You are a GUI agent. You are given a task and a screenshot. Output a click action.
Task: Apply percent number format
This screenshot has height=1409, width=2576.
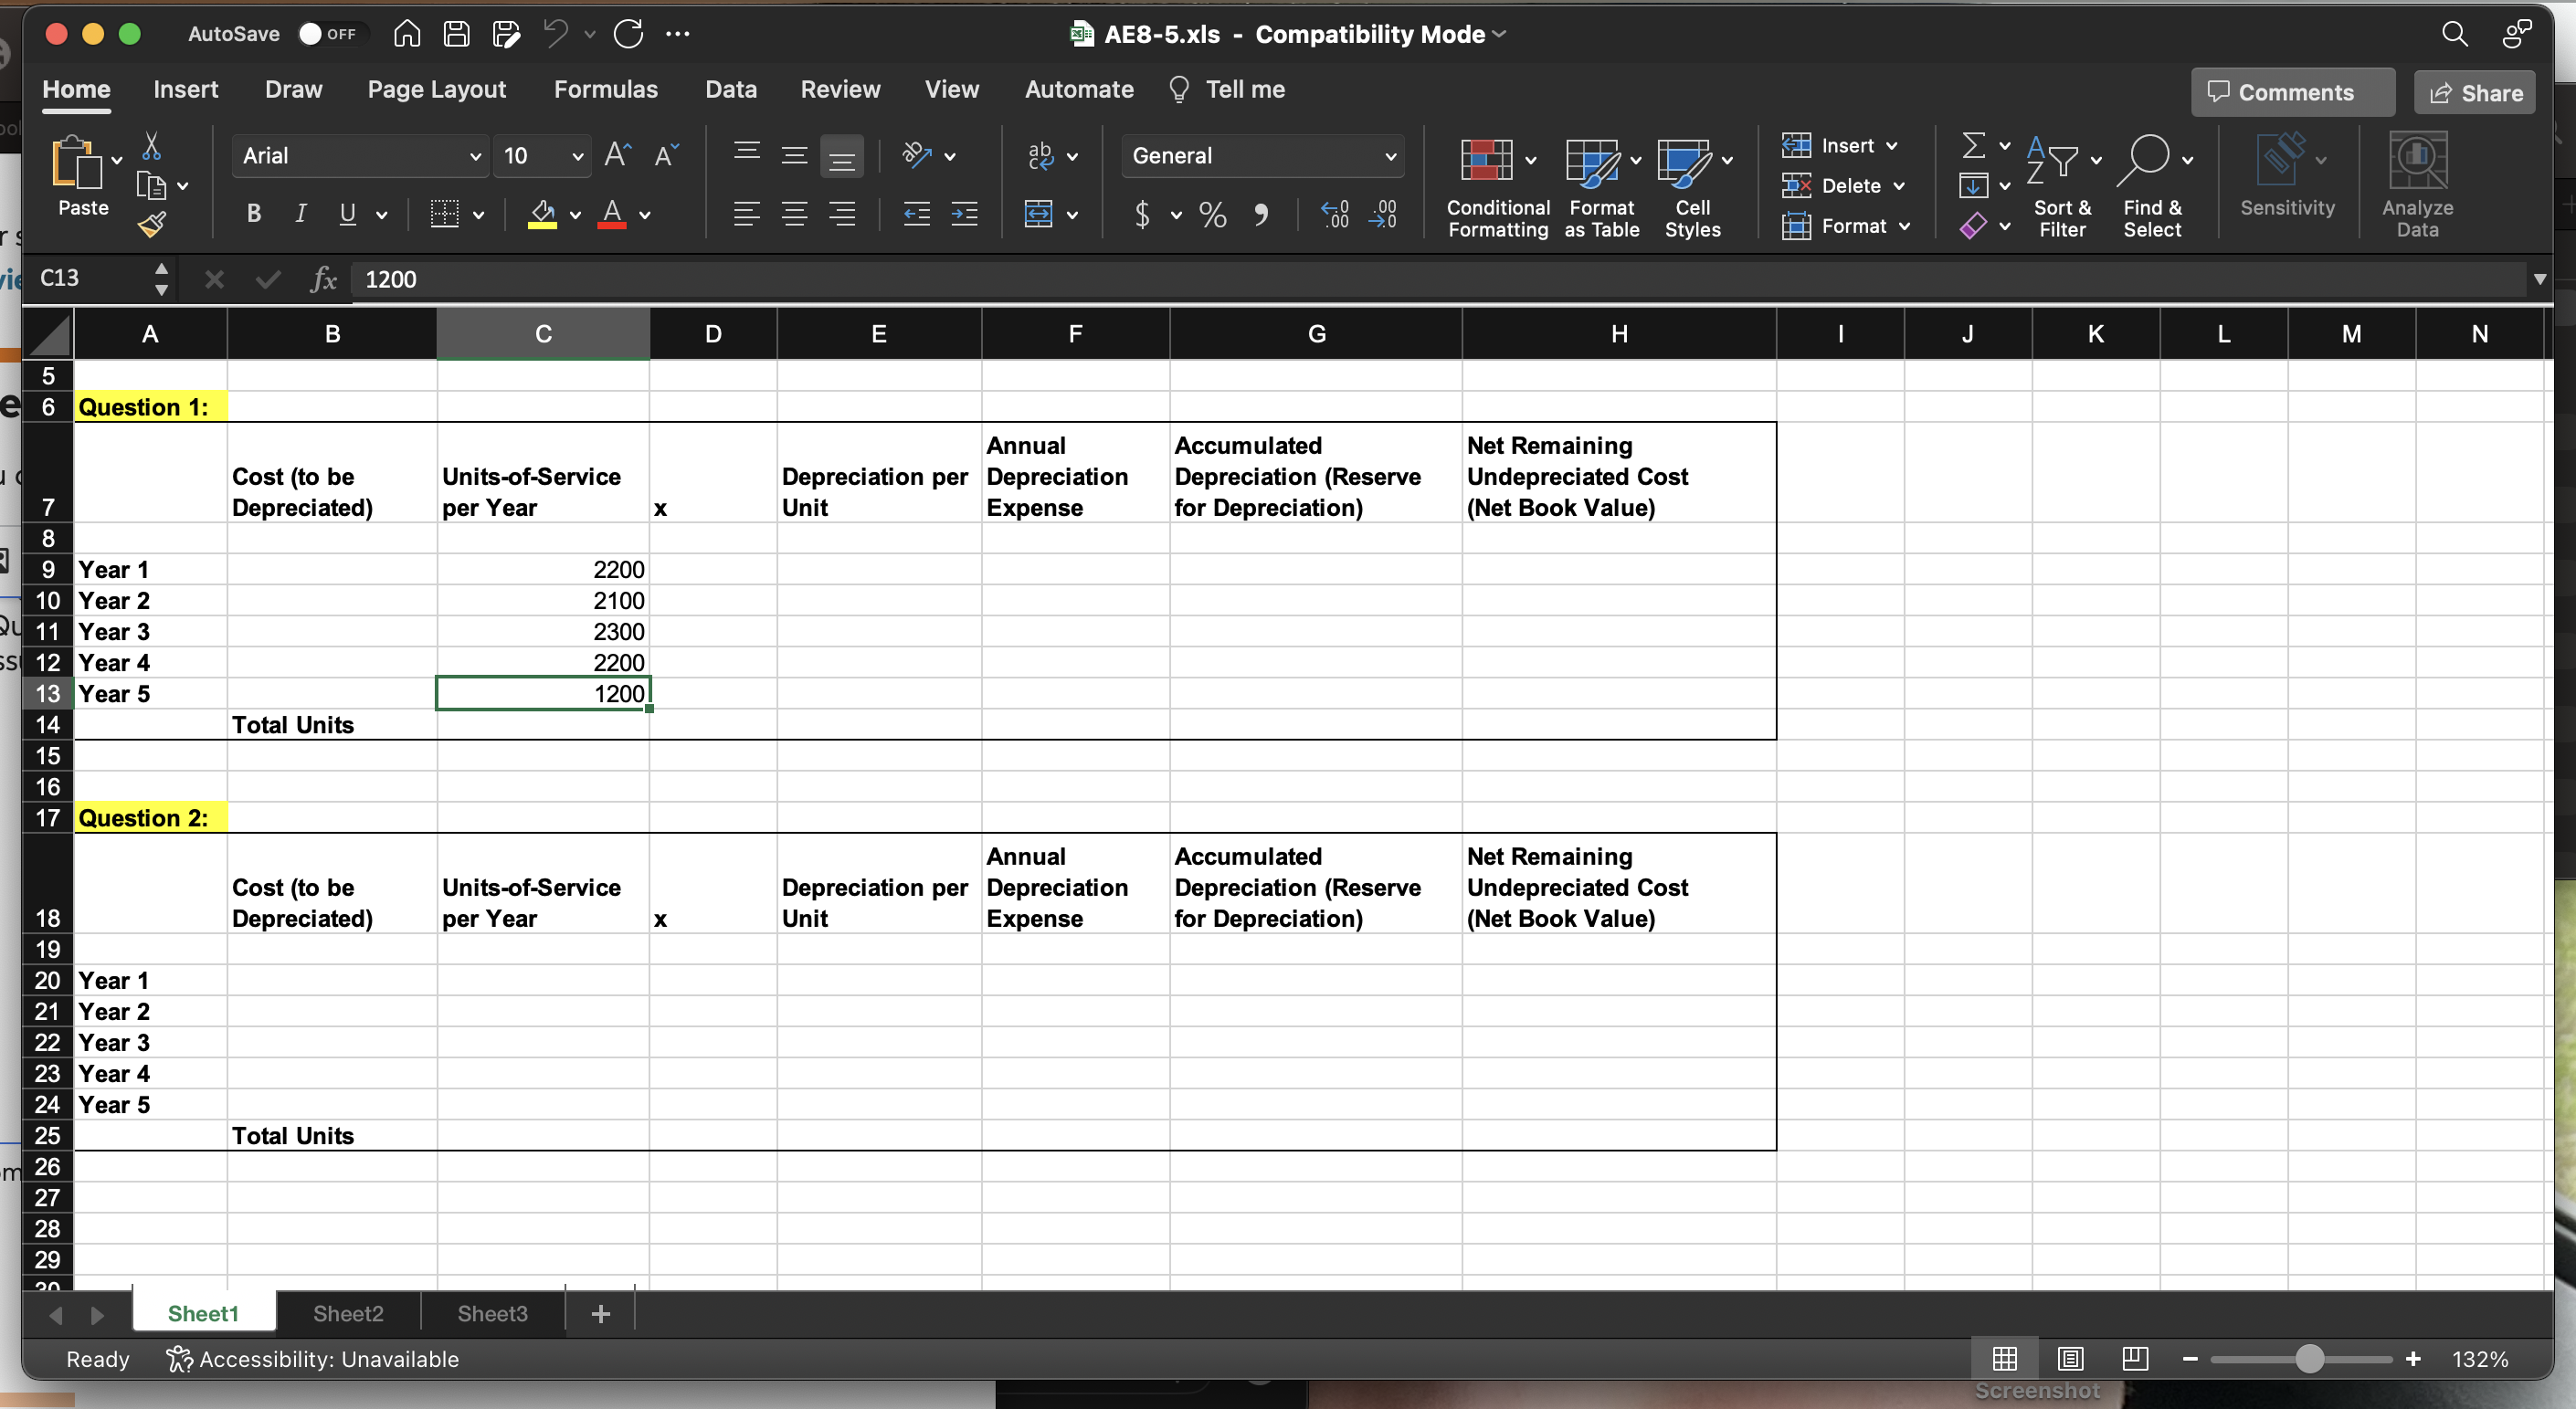[1212, 214]
